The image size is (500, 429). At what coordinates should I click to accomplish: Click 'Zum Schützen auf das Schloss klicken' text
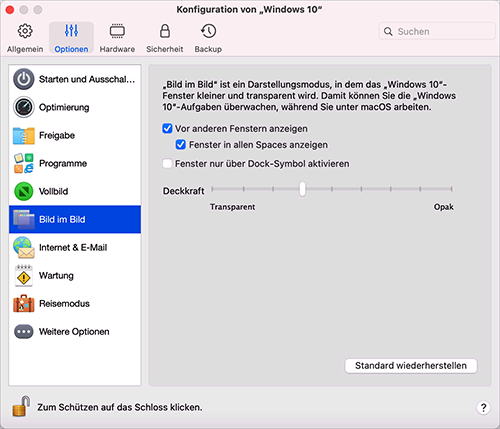coord(120,407)
